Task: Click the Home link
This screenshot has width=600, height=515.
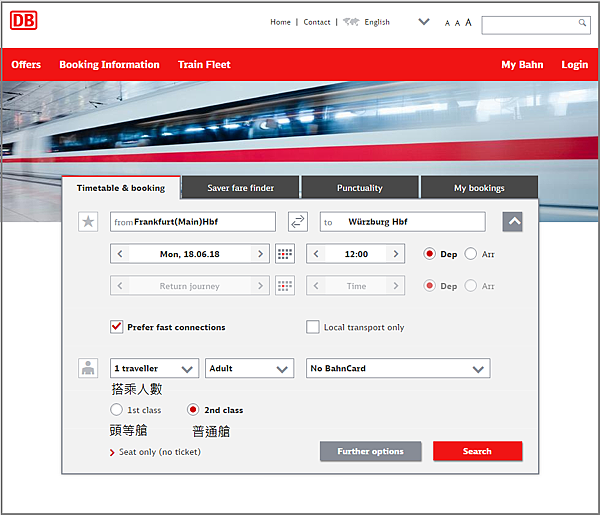Action: pyautogui.click(x=280, y=22)
